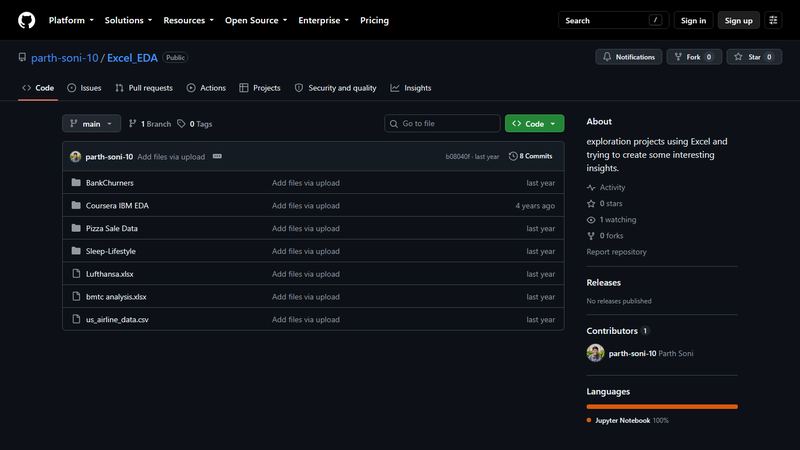The height and width of the screenshot is (450, 800).
Task: Go to the Pricing page
Action: (374, 20)
